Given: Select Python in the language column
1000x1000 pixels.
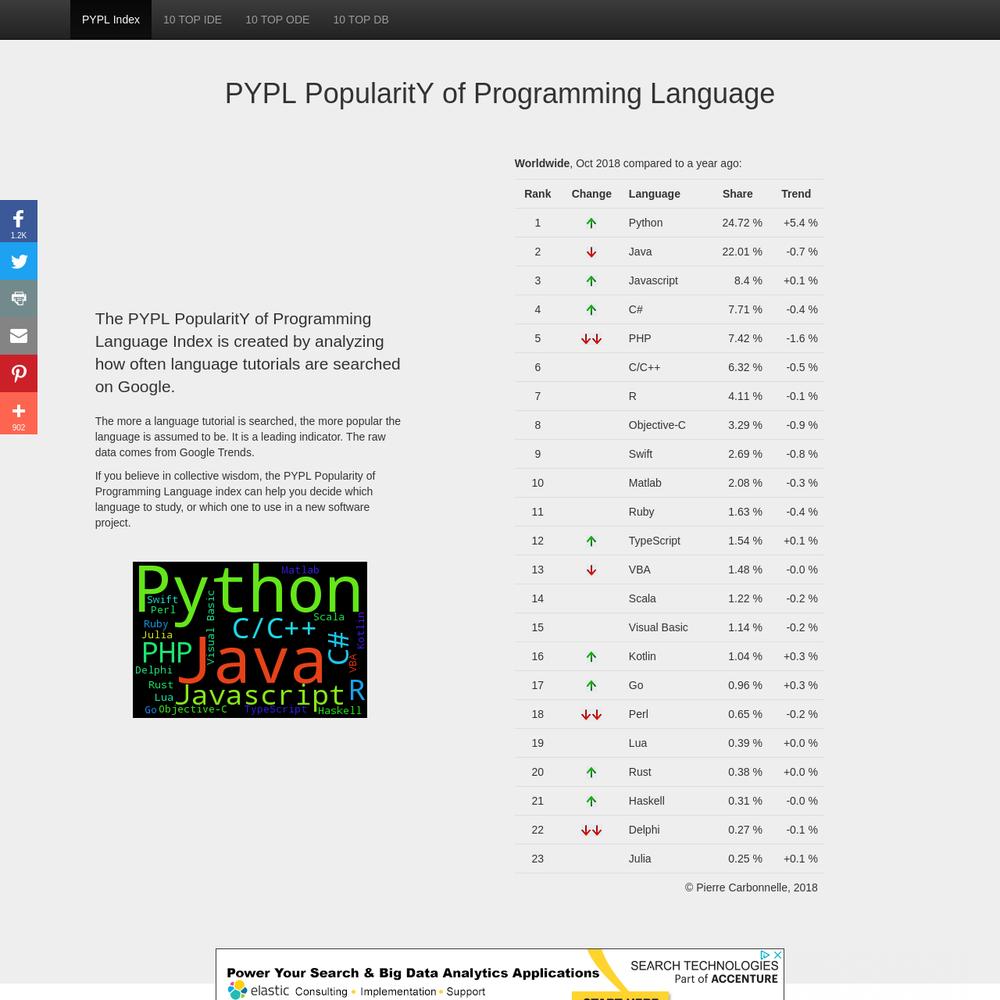Looking at the screenshot, I should click(645, 223).
